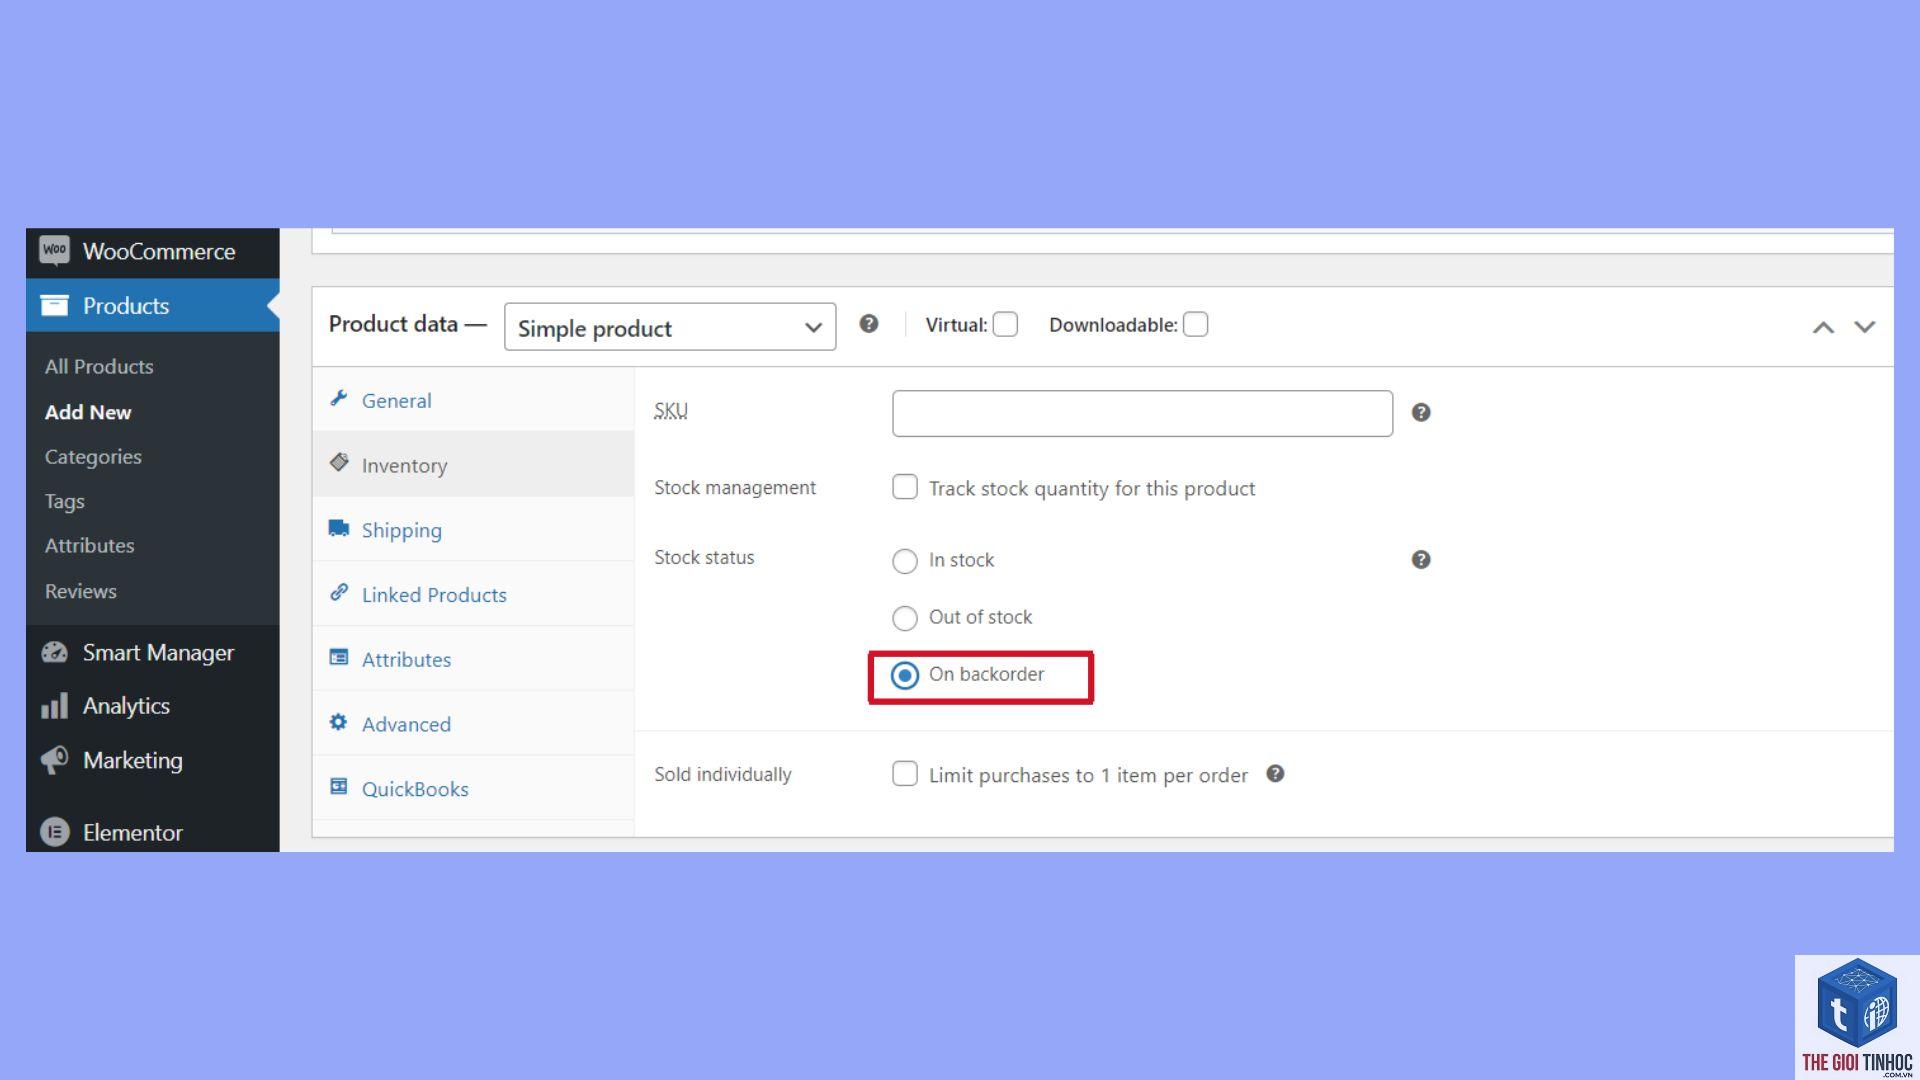
Task: Click help icon beside Stock status options
Action: pos(1421,560)
